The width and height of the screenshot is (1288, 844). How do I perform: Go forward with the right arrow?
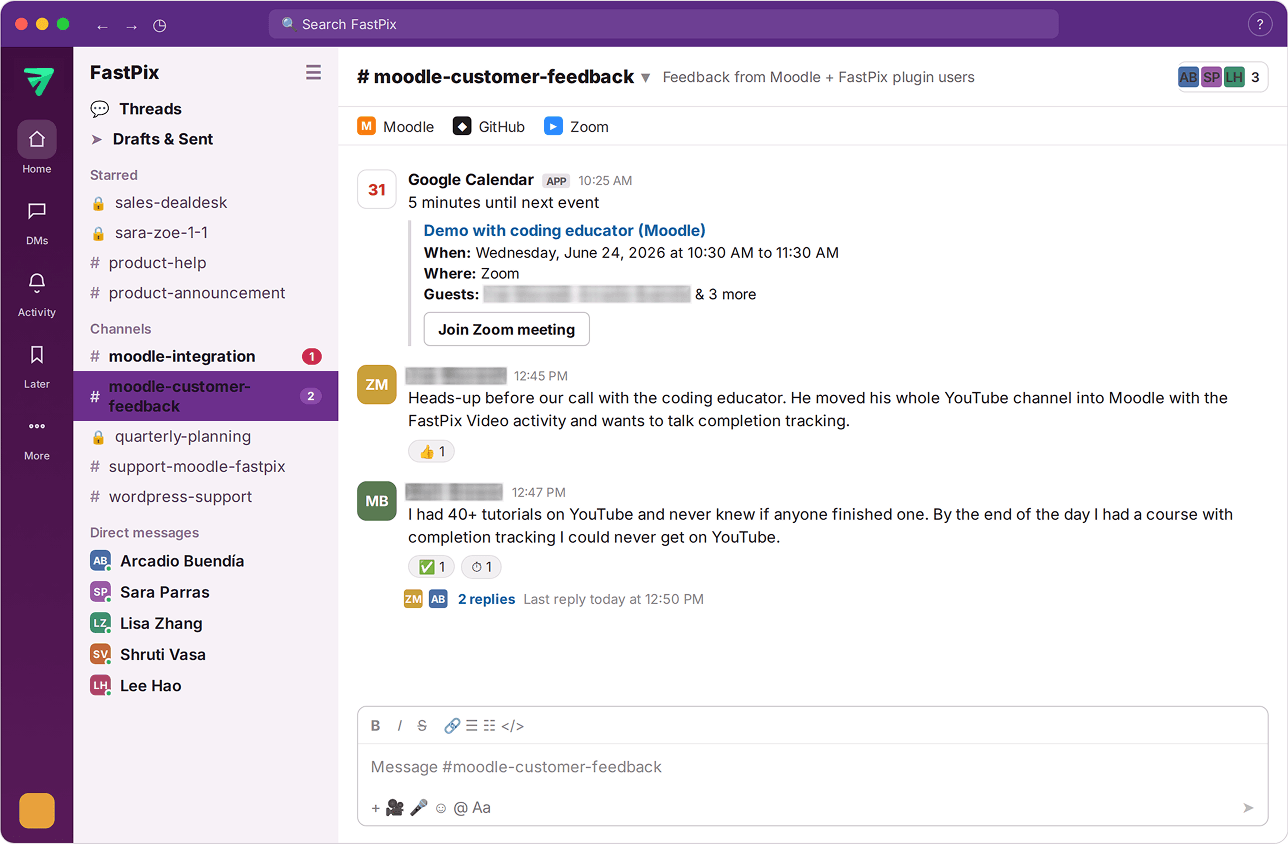click(131, 25)
